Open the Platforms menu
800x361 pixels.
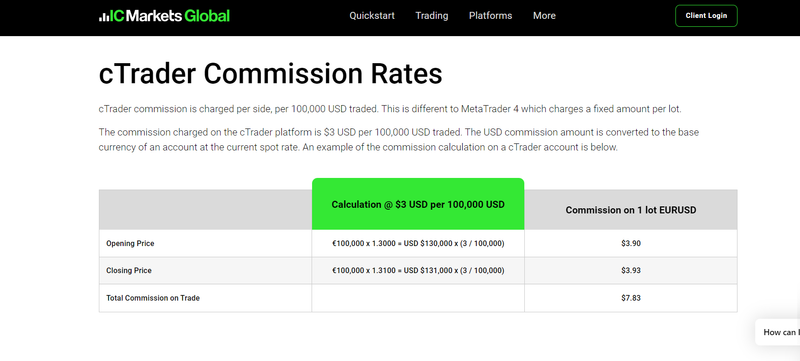click(490, 16)
